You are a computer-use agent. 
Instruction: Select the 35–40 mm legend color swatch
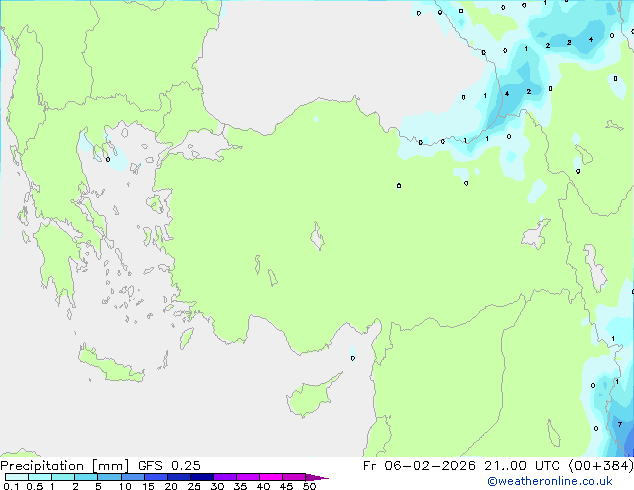pyautogui.click(x=248, y=477)
